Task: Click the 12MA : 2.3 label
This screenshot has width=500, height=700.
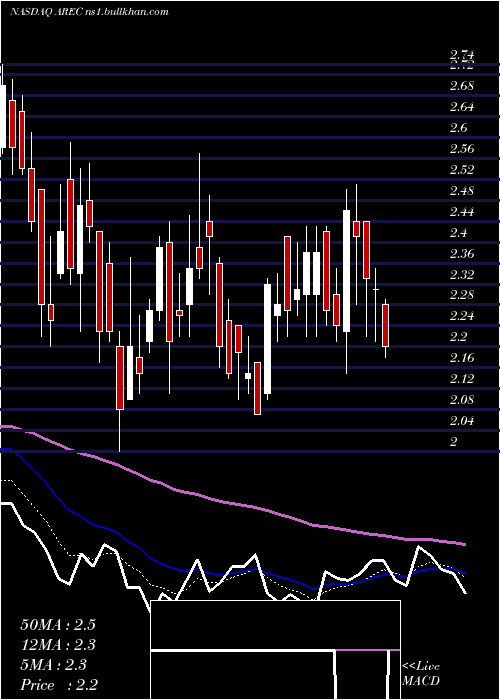Action: coord(58,645)
